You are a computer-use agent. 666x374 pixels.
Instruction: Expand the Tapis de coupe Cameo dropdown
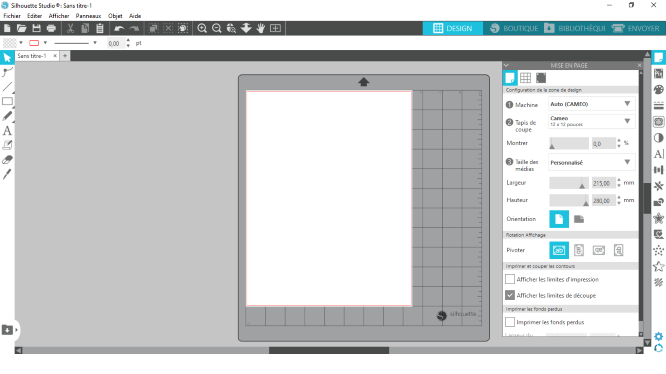[591, 121]
